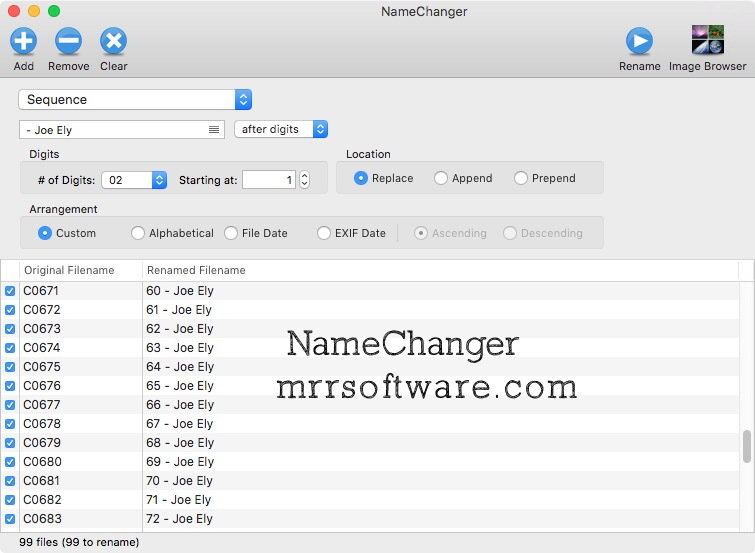Click the file list vertical scrollbar
This screenshot has width=755, height=553.
pos(746,446)
